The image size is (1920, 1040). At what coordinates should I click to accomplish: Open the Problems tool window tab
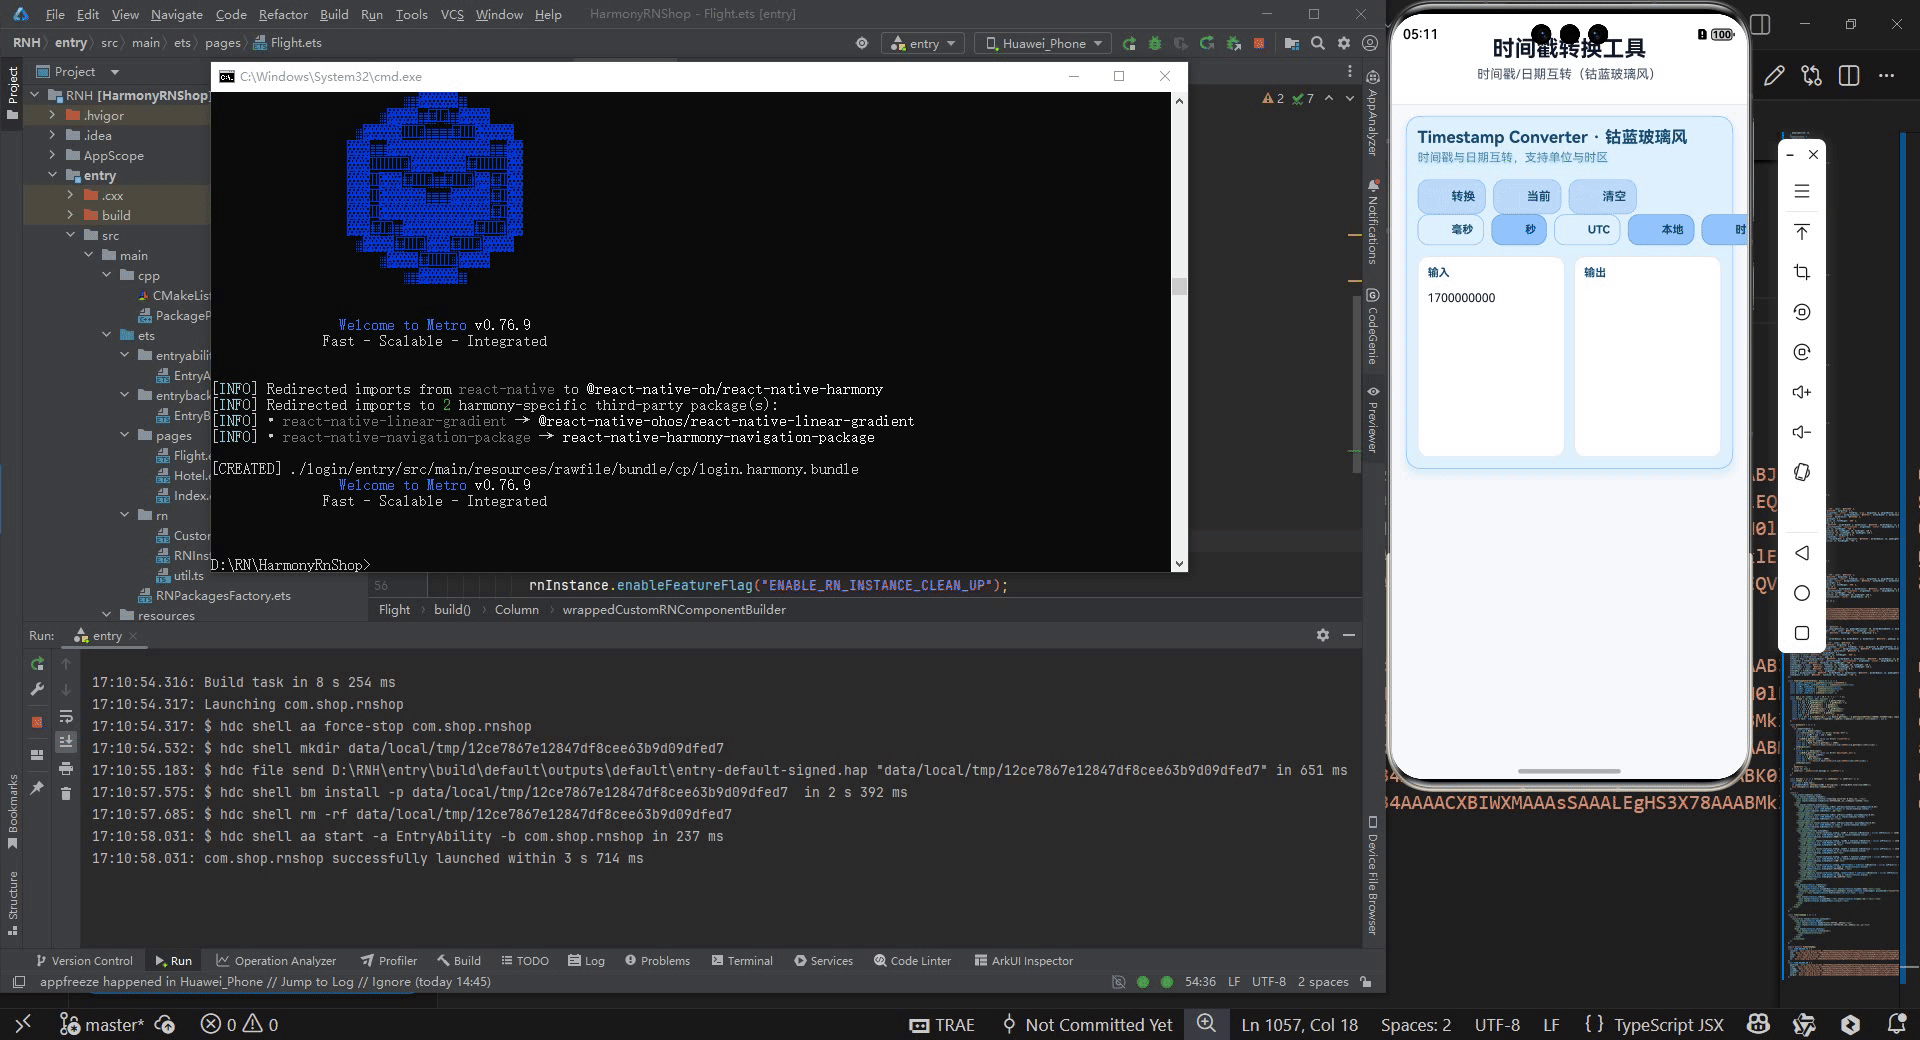(x=657, y=960)
